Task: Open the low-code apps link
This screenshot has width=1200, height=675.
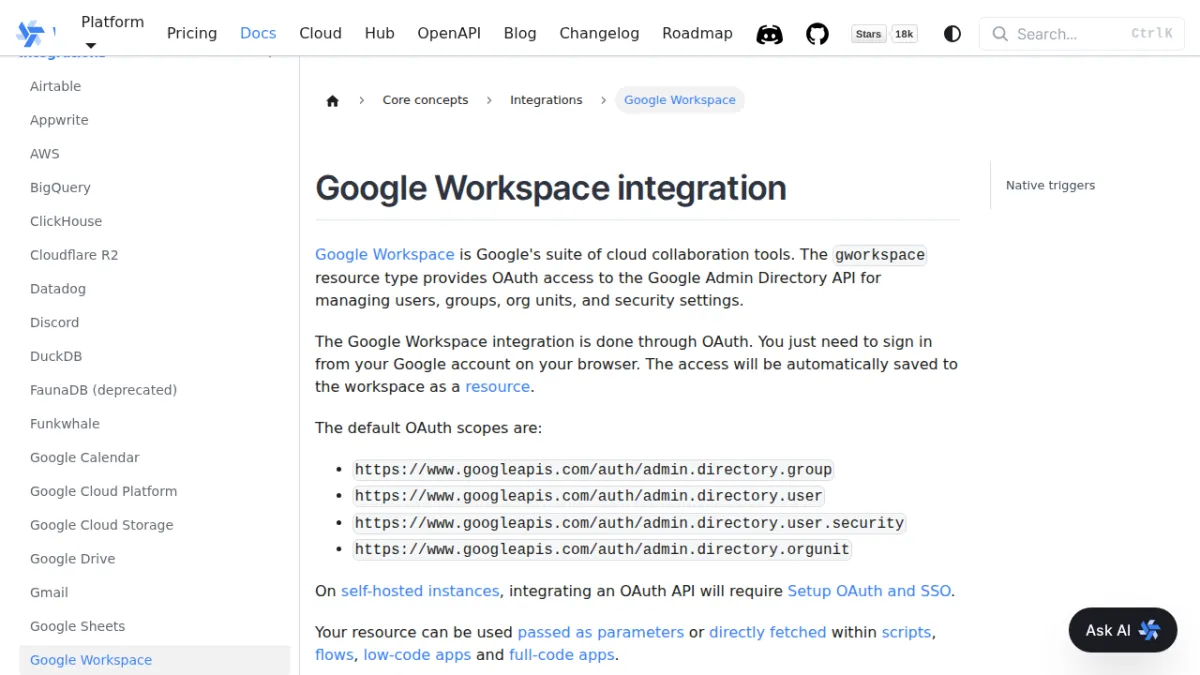Action: (x=417, y=655)
